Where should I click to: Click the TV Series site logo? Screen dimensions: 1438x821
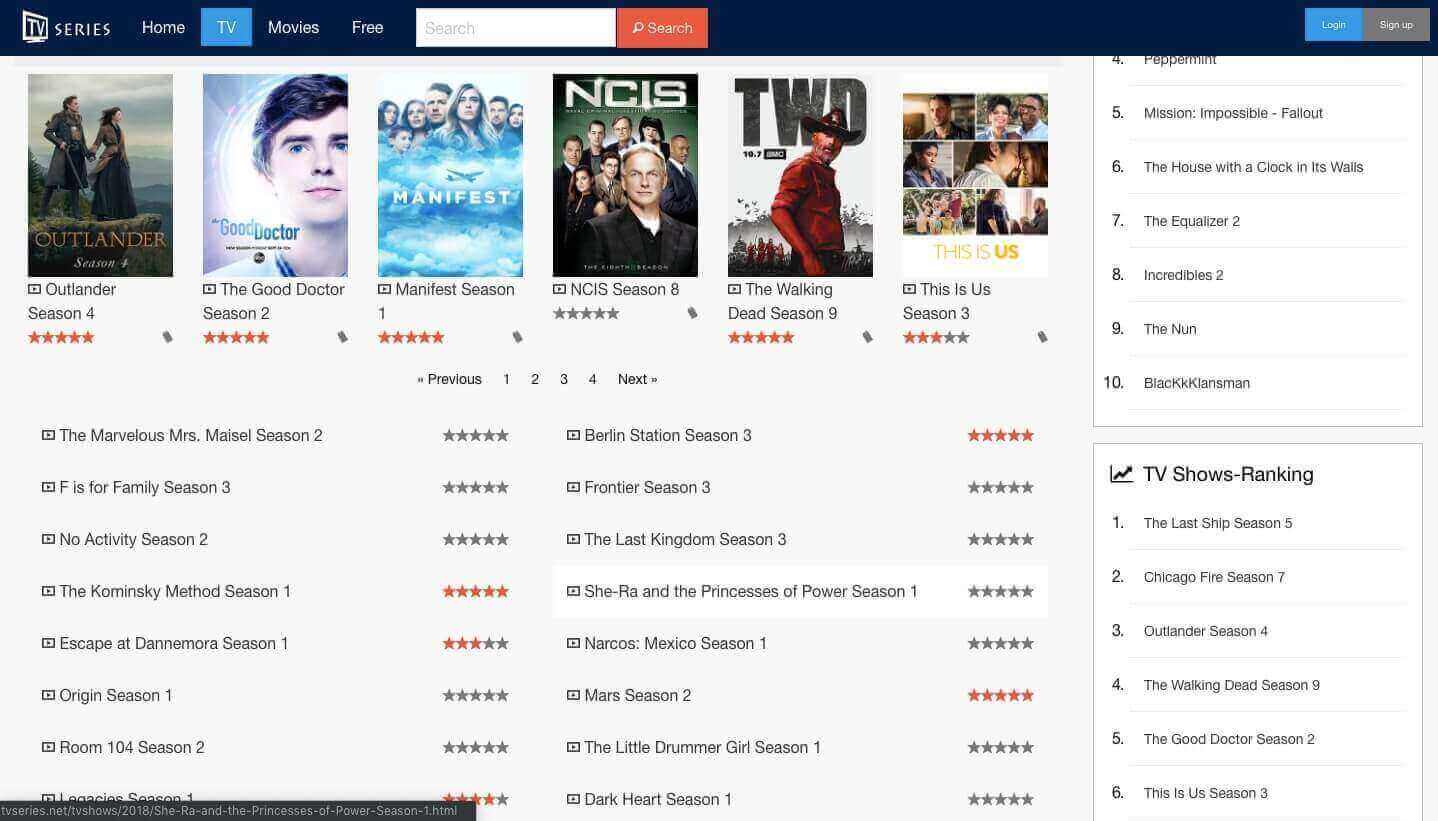[66, 27]
